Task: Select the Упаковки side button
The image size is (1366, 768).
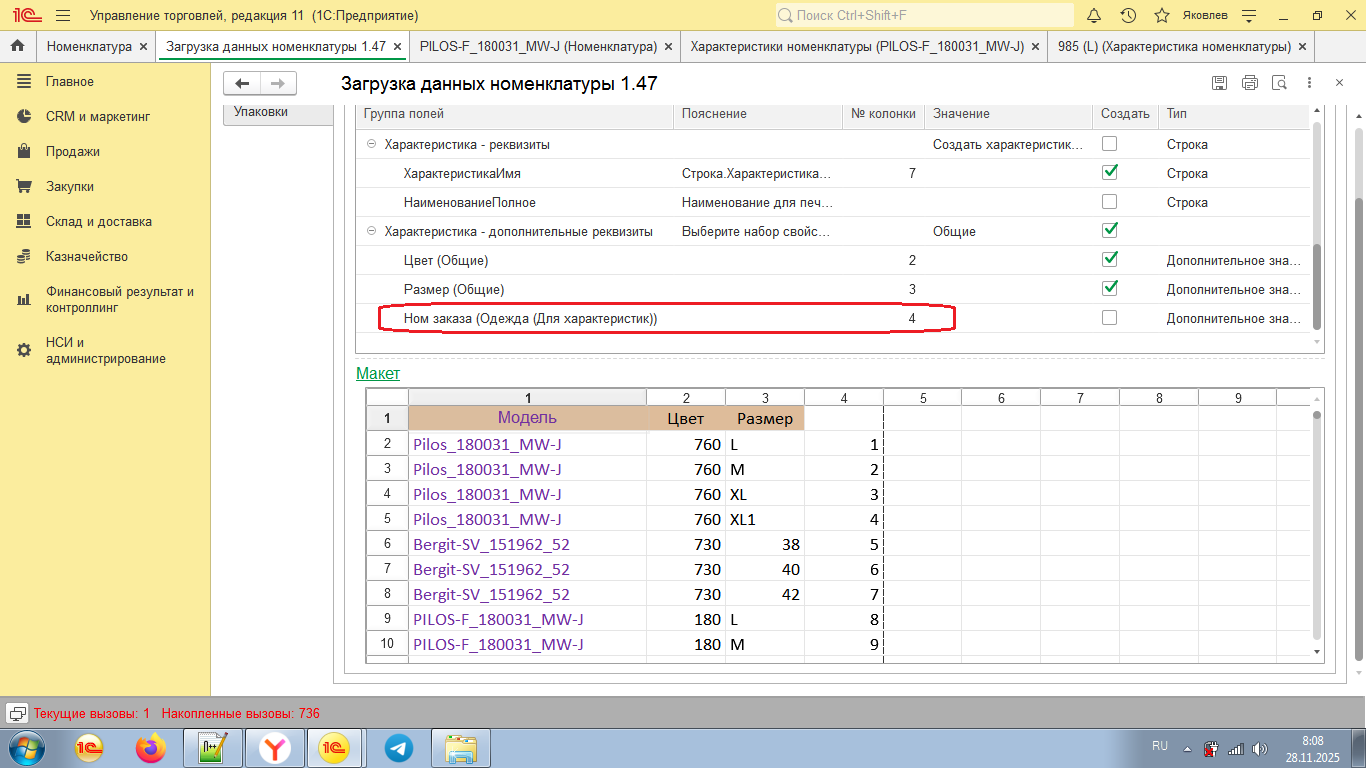Action: [261, 112]
